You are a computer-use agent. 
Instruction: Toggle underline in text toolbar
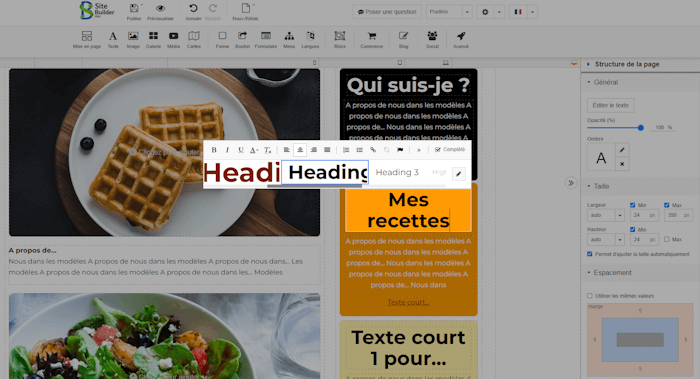tap(241, 150)
